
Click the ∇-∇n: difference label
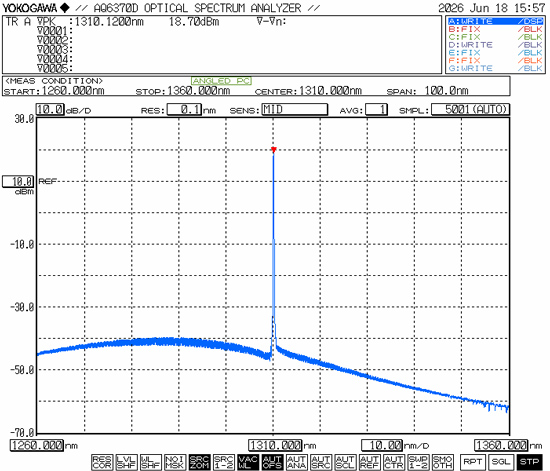[271, 22]
